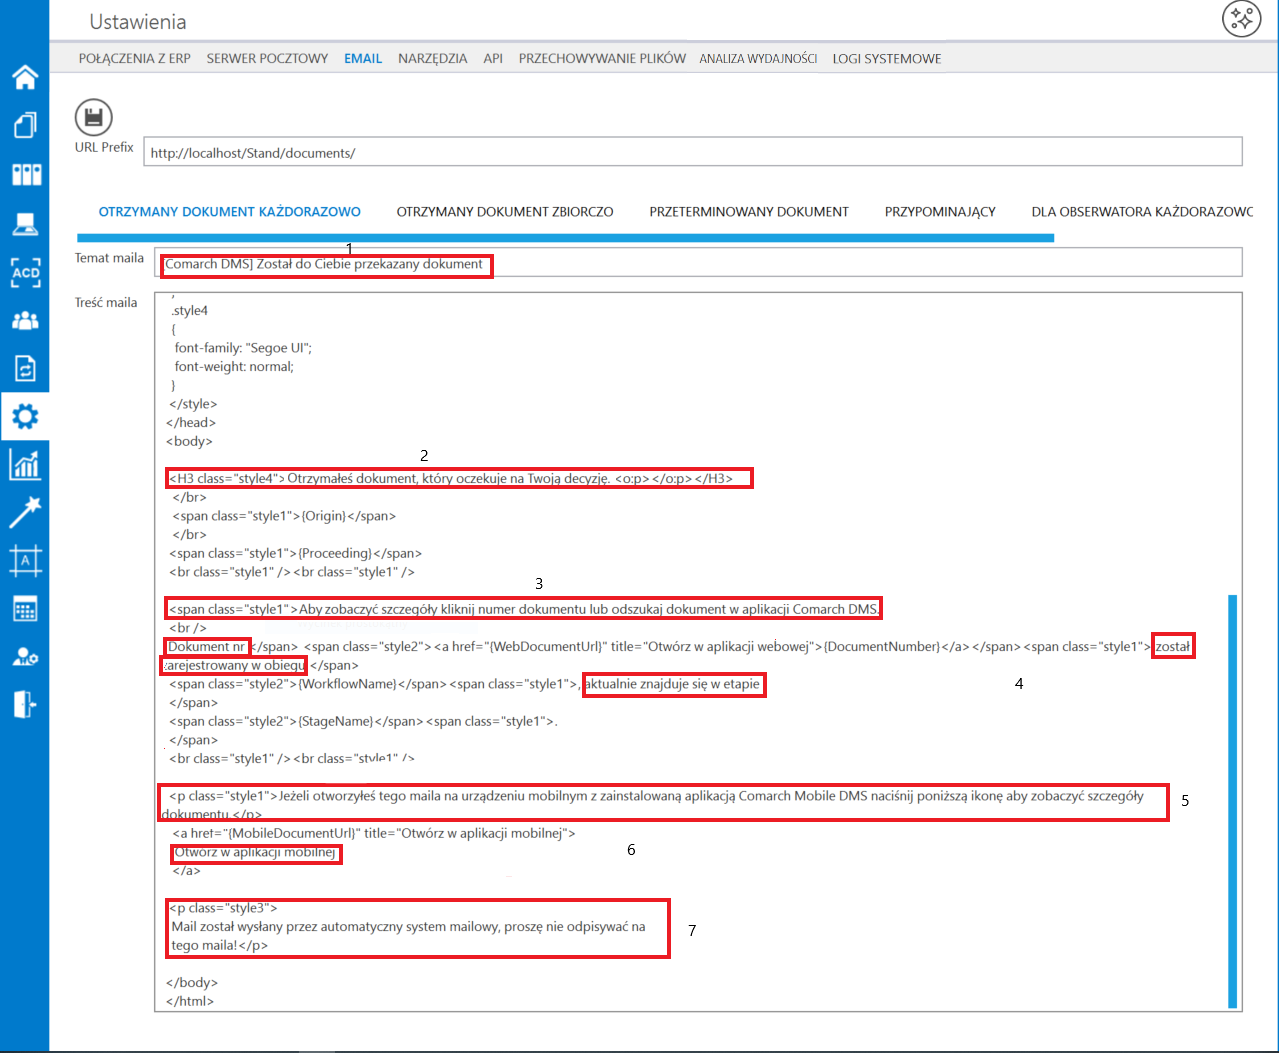Select the EMAIL tab
Image resolution: width=1279 pixels, height=1053 pixels.
pyautogui.click(x=363, y=58)
